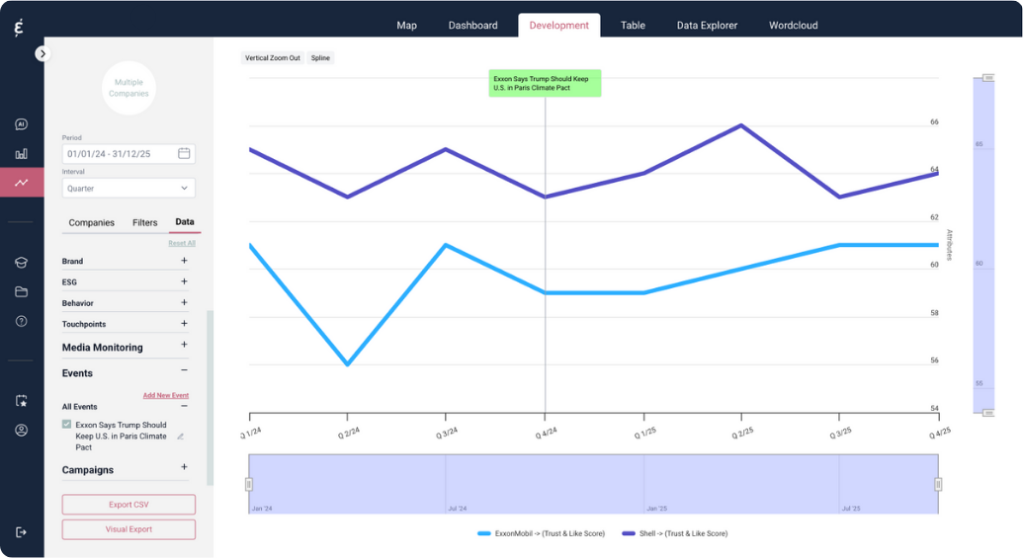The width and height of the screenshot is (1024, 558).
Task: Open the folder icon in sidebar
Action: coord(21,292)
